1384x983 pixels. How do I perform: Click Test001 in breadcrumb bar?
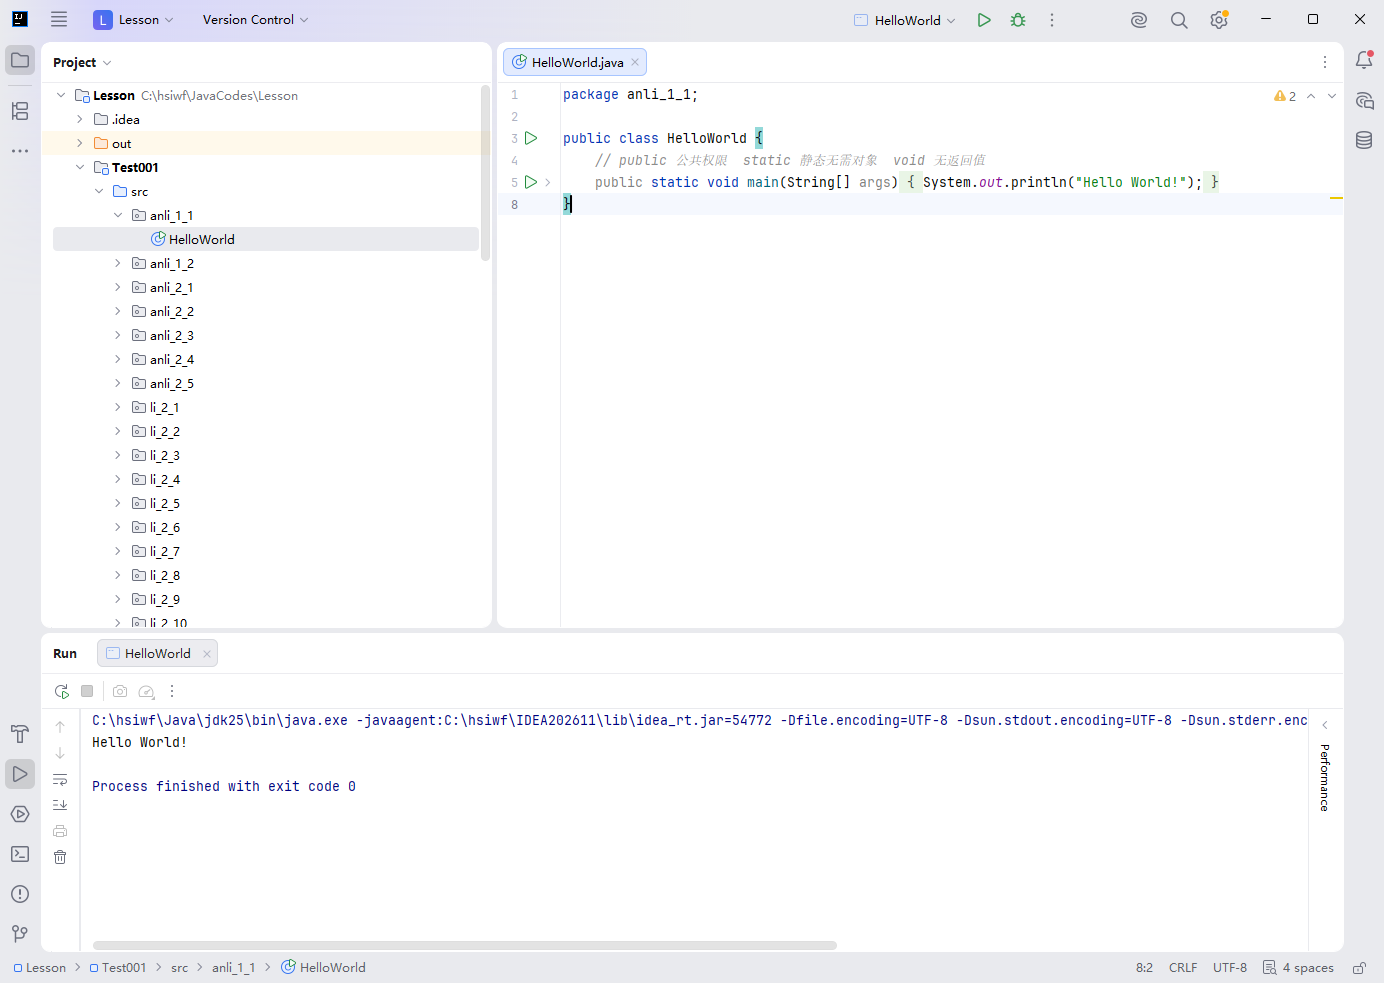click(x=118, y=968)
